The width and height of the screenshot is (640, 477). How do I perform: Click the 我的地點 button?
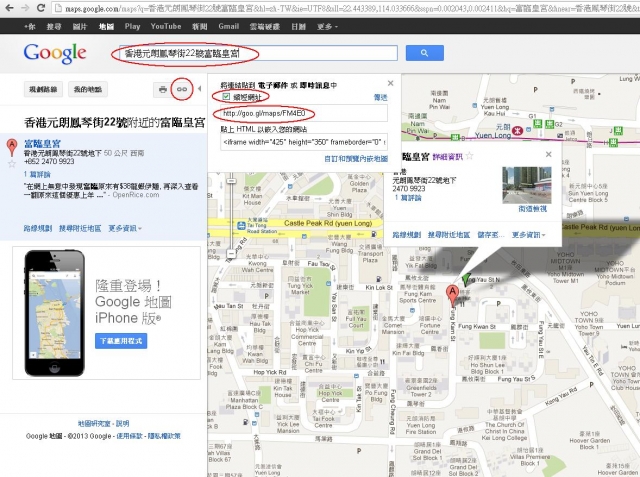pyautogui.click(x=87, y=90)
